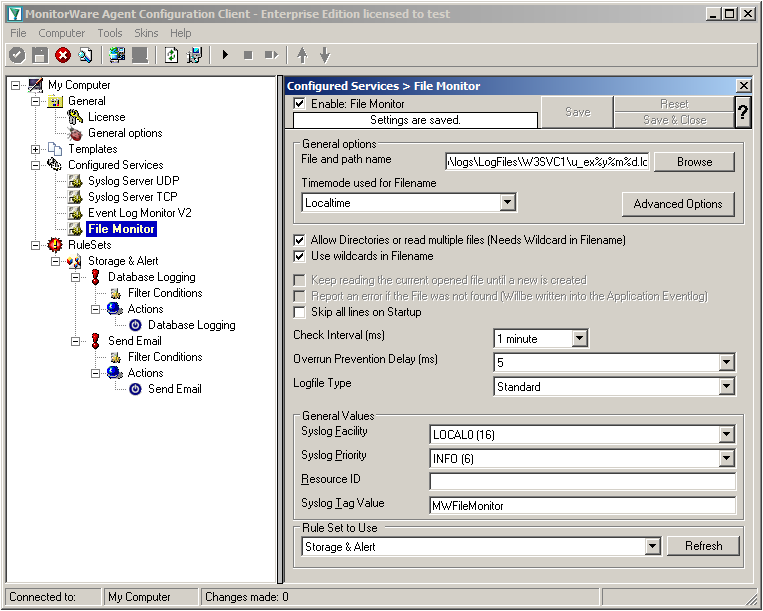Open the Syslog Facility LOCAL0 dropdown
Viewport: 763px width, 611px height.
pyautogui.click(x=726, y=434)
